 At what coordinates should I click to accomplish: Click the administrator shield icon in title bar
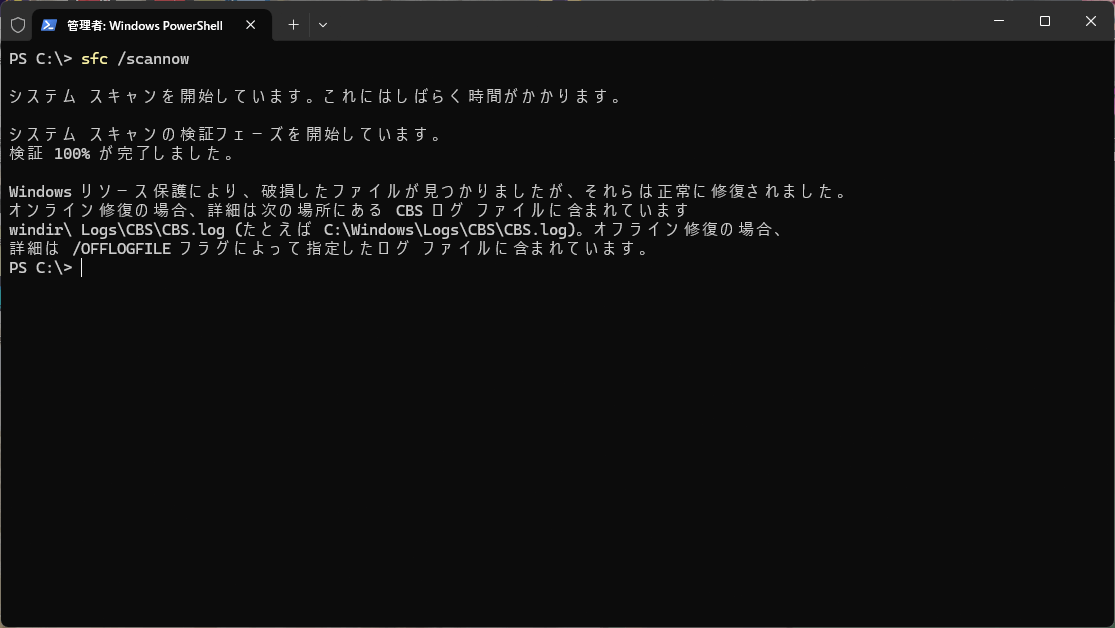[x=18, y=25]
